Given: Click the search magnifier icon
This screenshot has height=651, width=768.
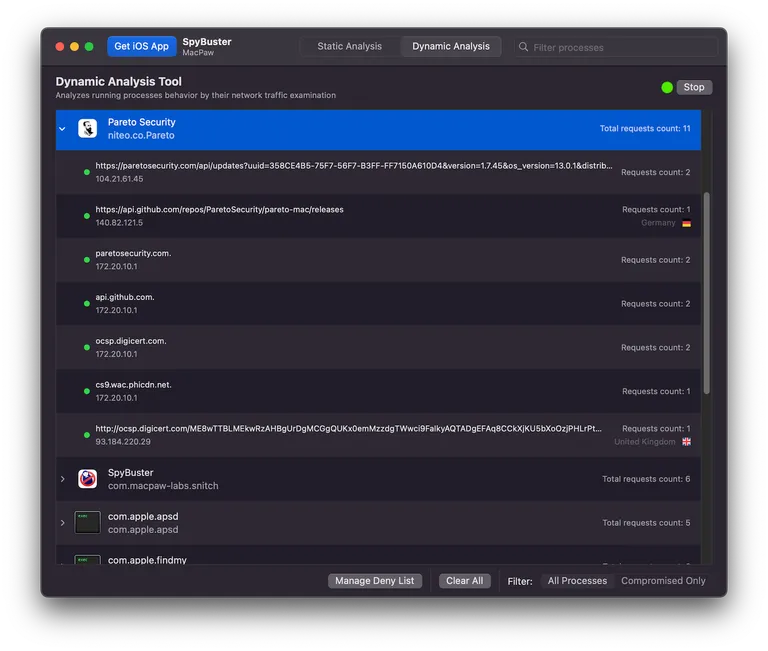Looking at the screenshot, I should point(523,47).
